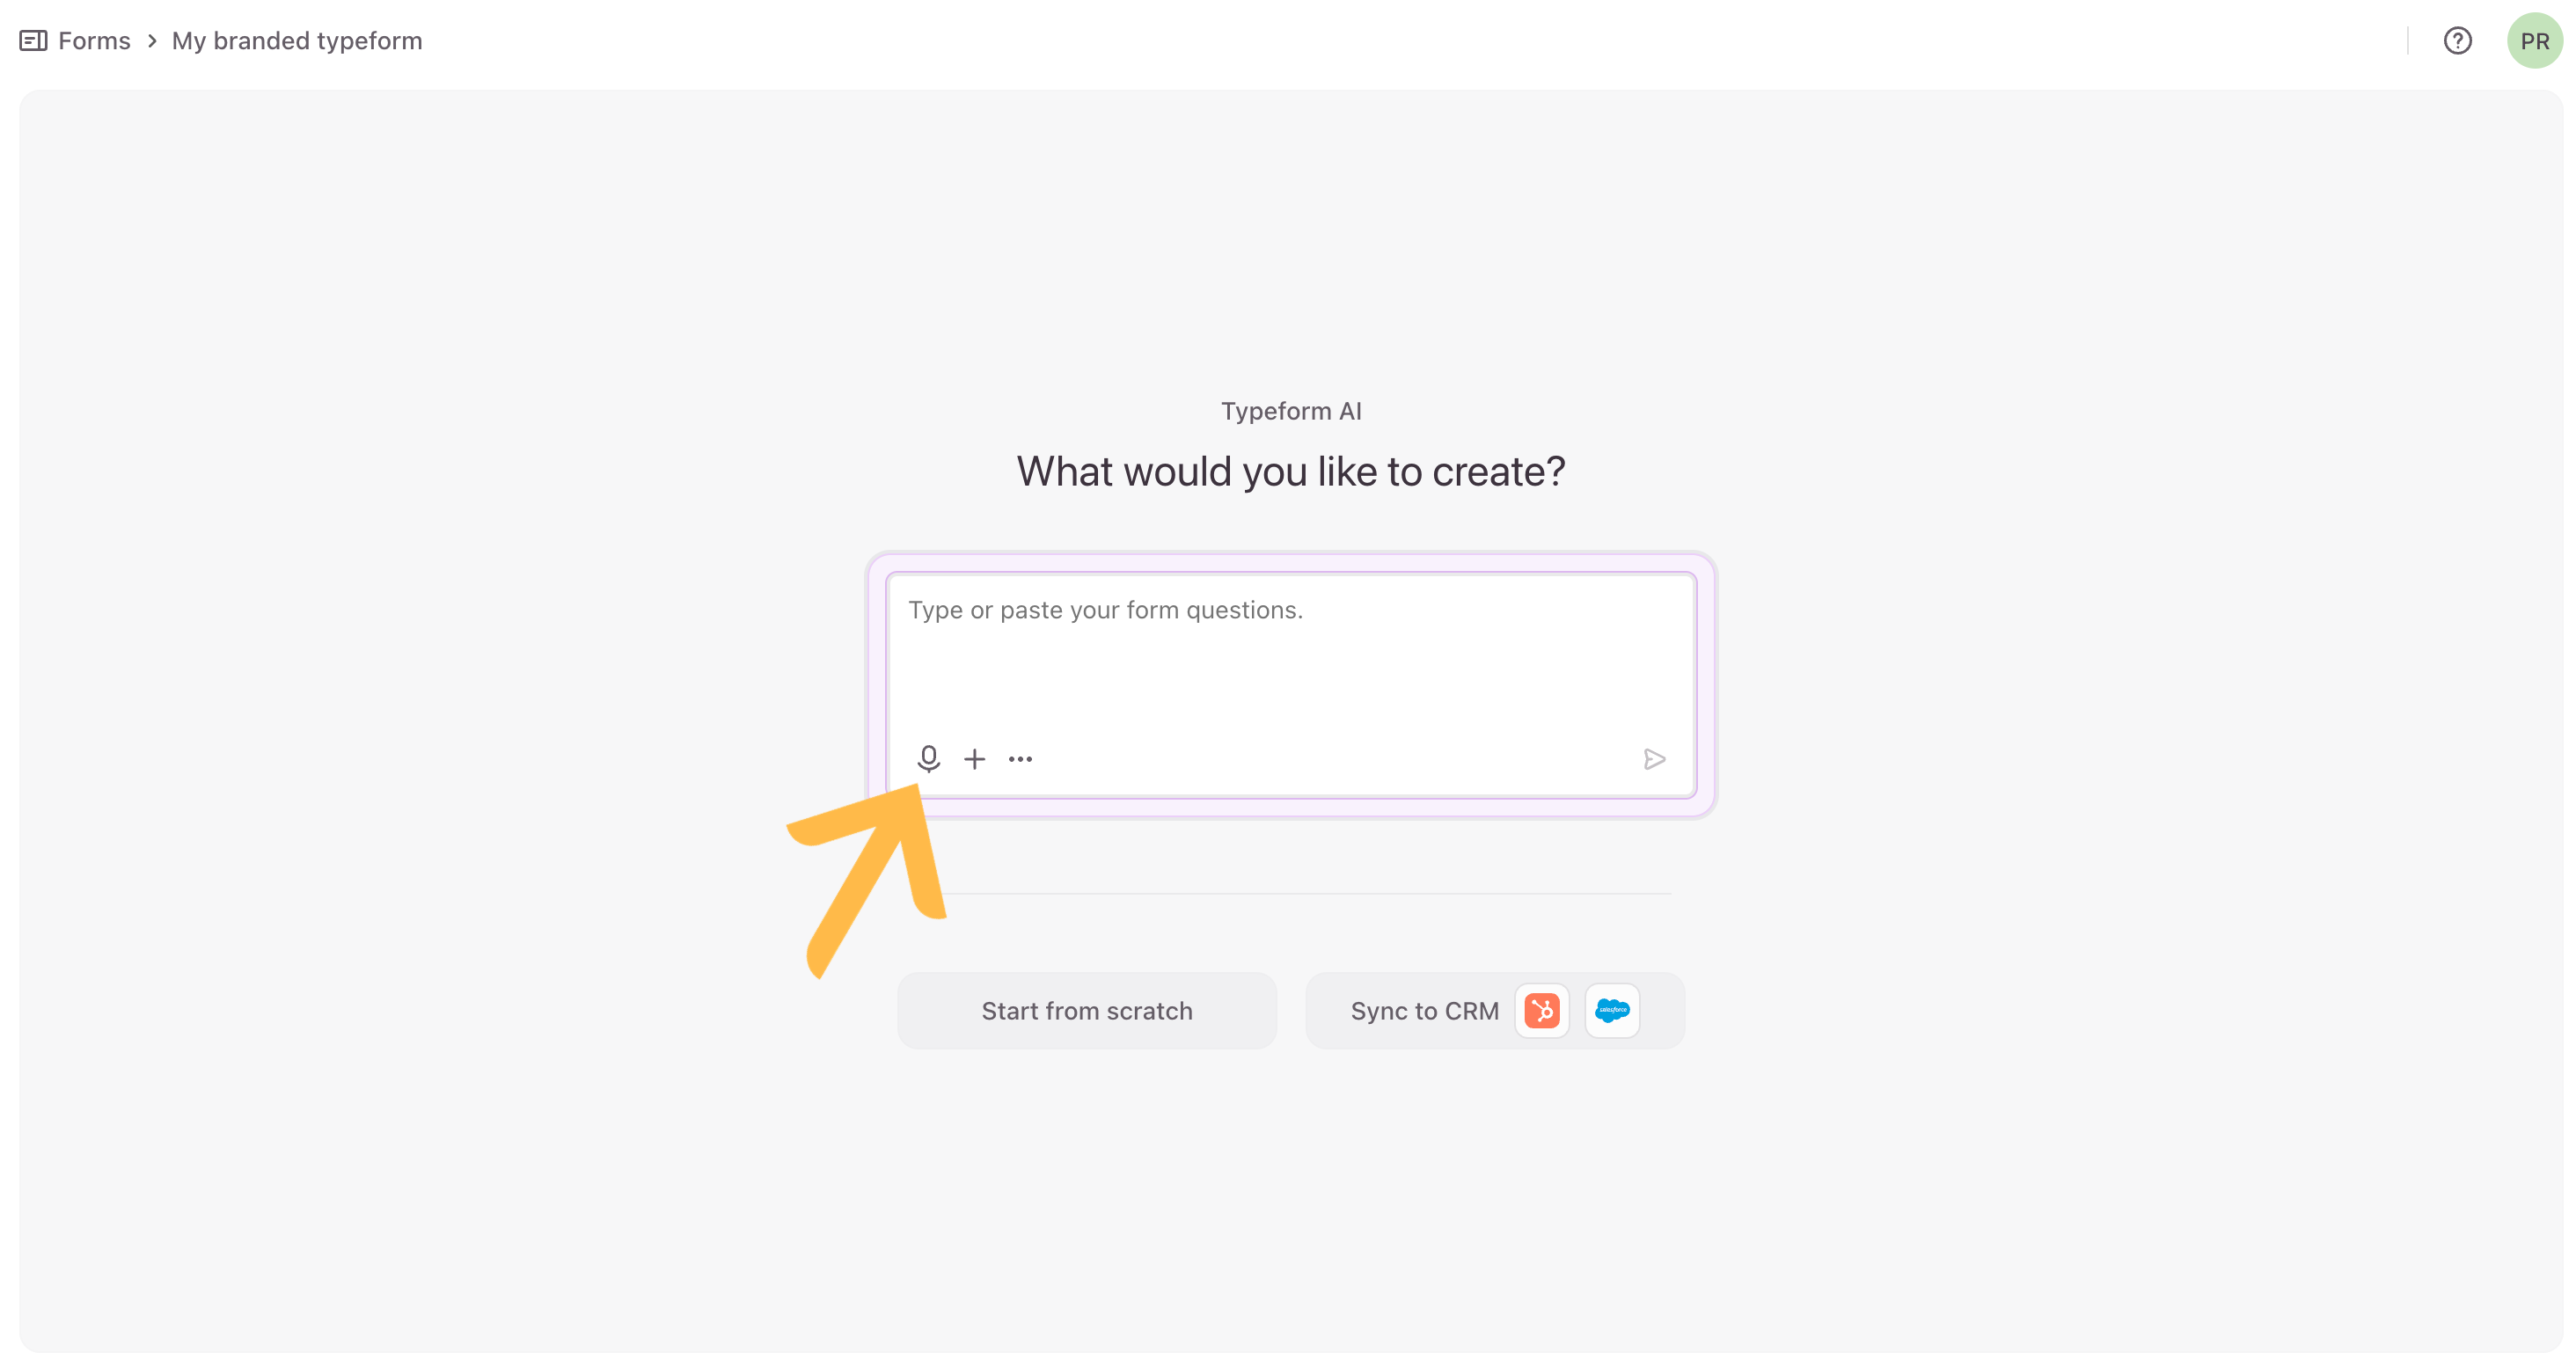The image size is (2576, 1360).
Task: Click the orange arrow annotation
Action: (870, 870)
